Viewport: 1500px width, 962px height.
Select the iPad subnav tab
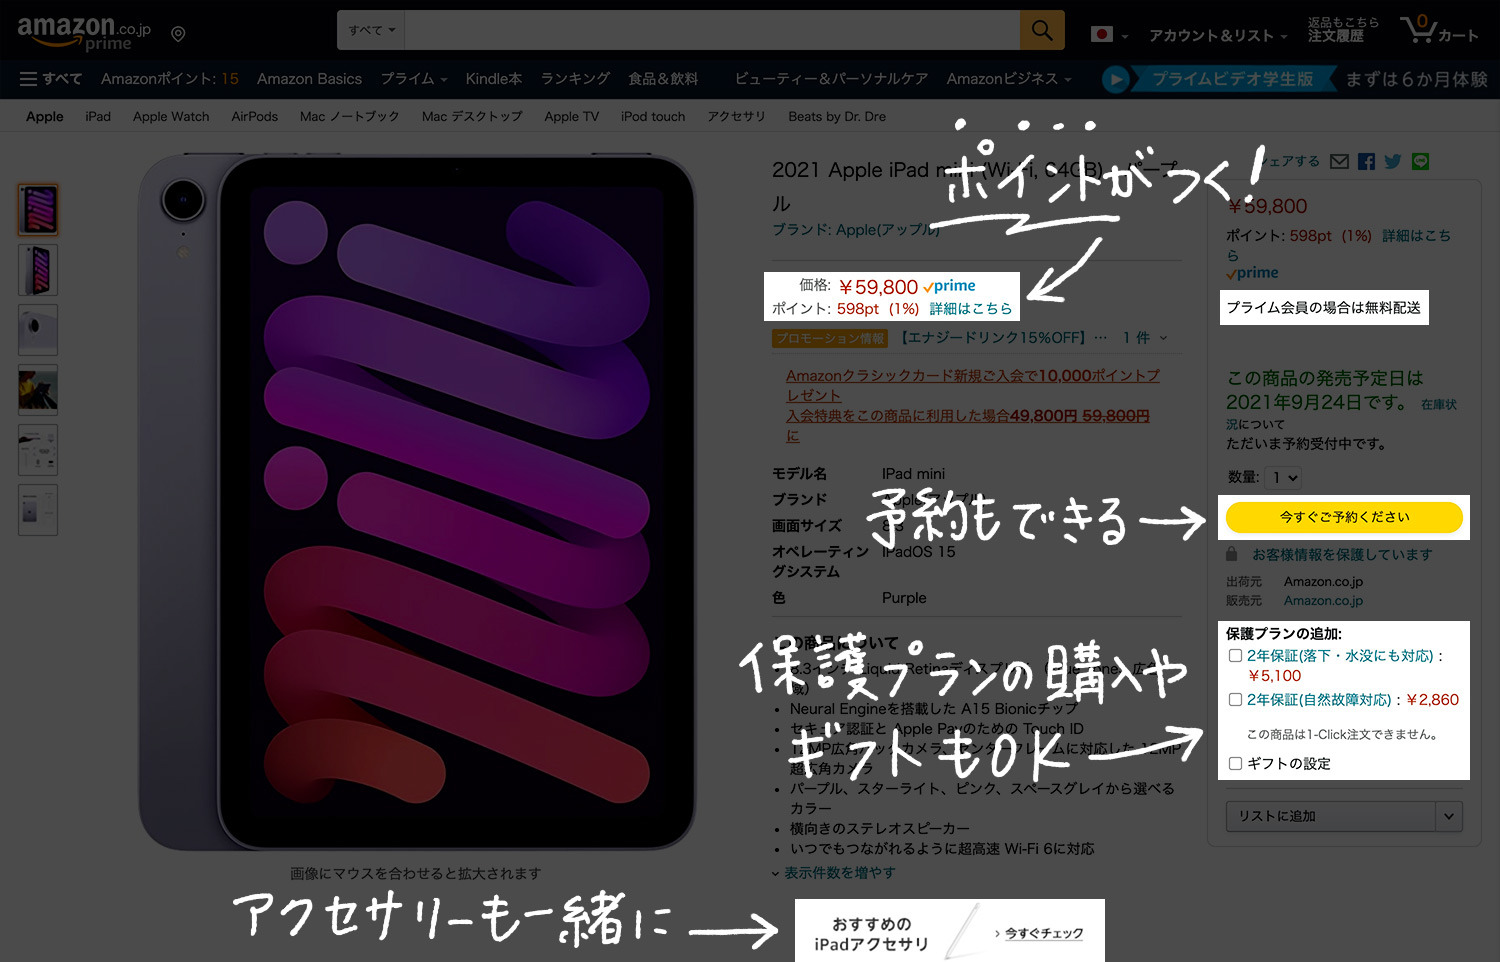98,116
